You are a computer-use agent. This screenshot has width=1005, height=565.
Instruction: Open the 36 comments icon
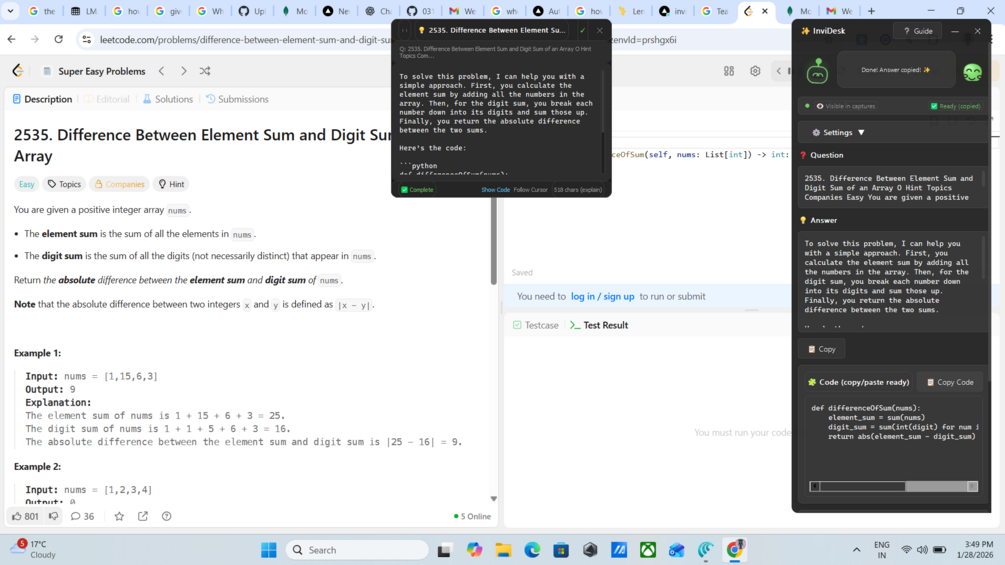[82, 516]
